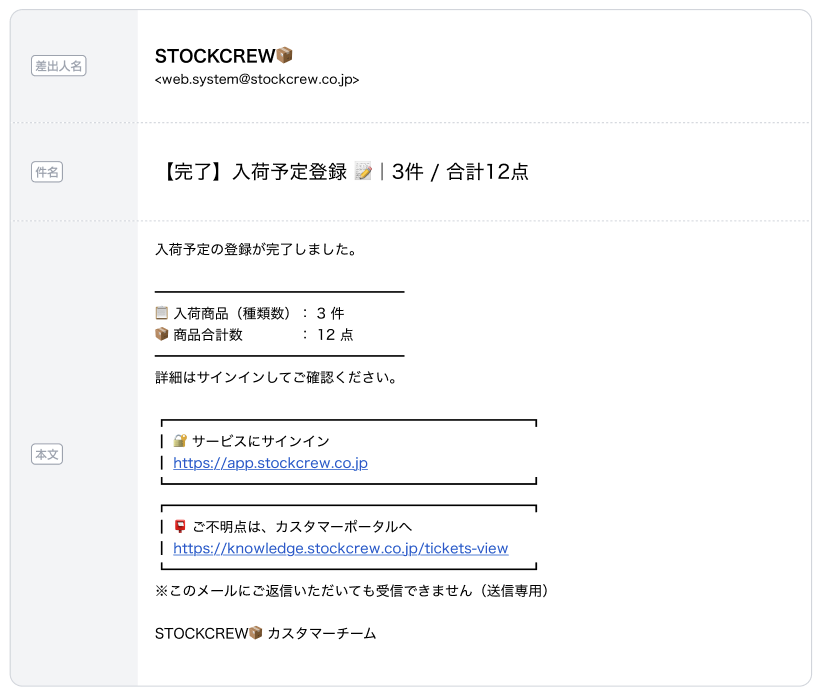Click the 差出人名 label badge
The width and height of the screenshot is (820, 696).
coord(59,66)
